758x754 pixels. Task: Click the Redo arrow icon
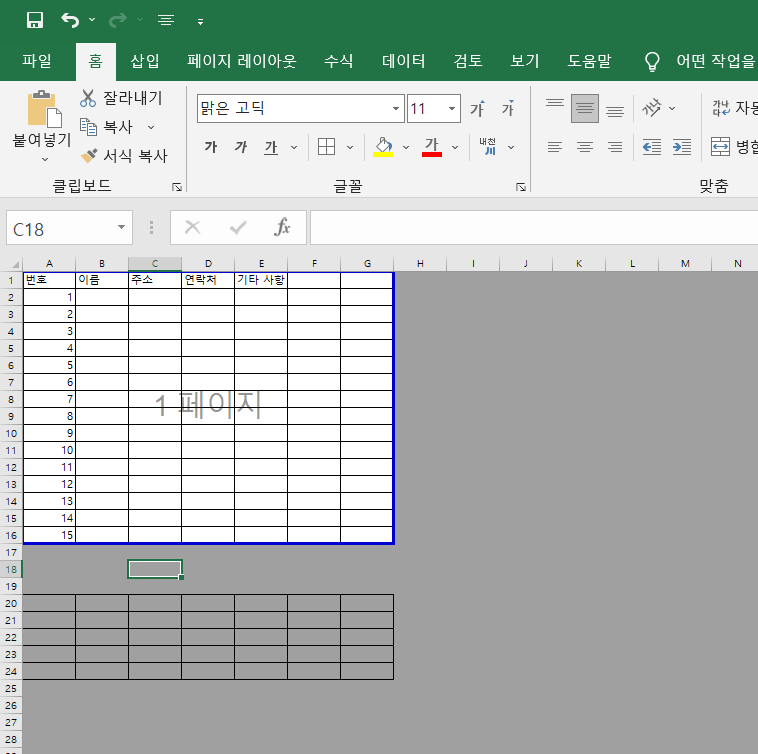(x=117, y=20)
